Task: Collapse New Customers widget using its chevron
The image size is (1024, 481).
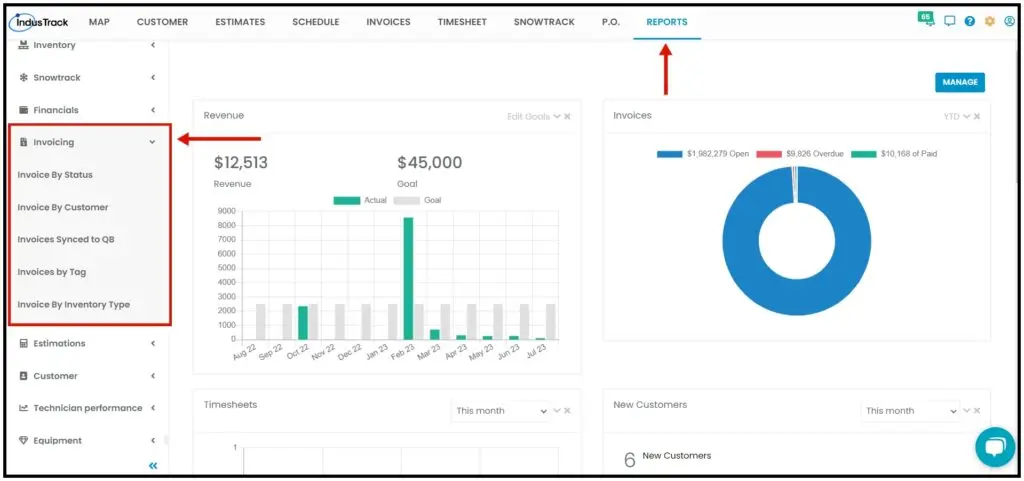Action: [967, 411]
